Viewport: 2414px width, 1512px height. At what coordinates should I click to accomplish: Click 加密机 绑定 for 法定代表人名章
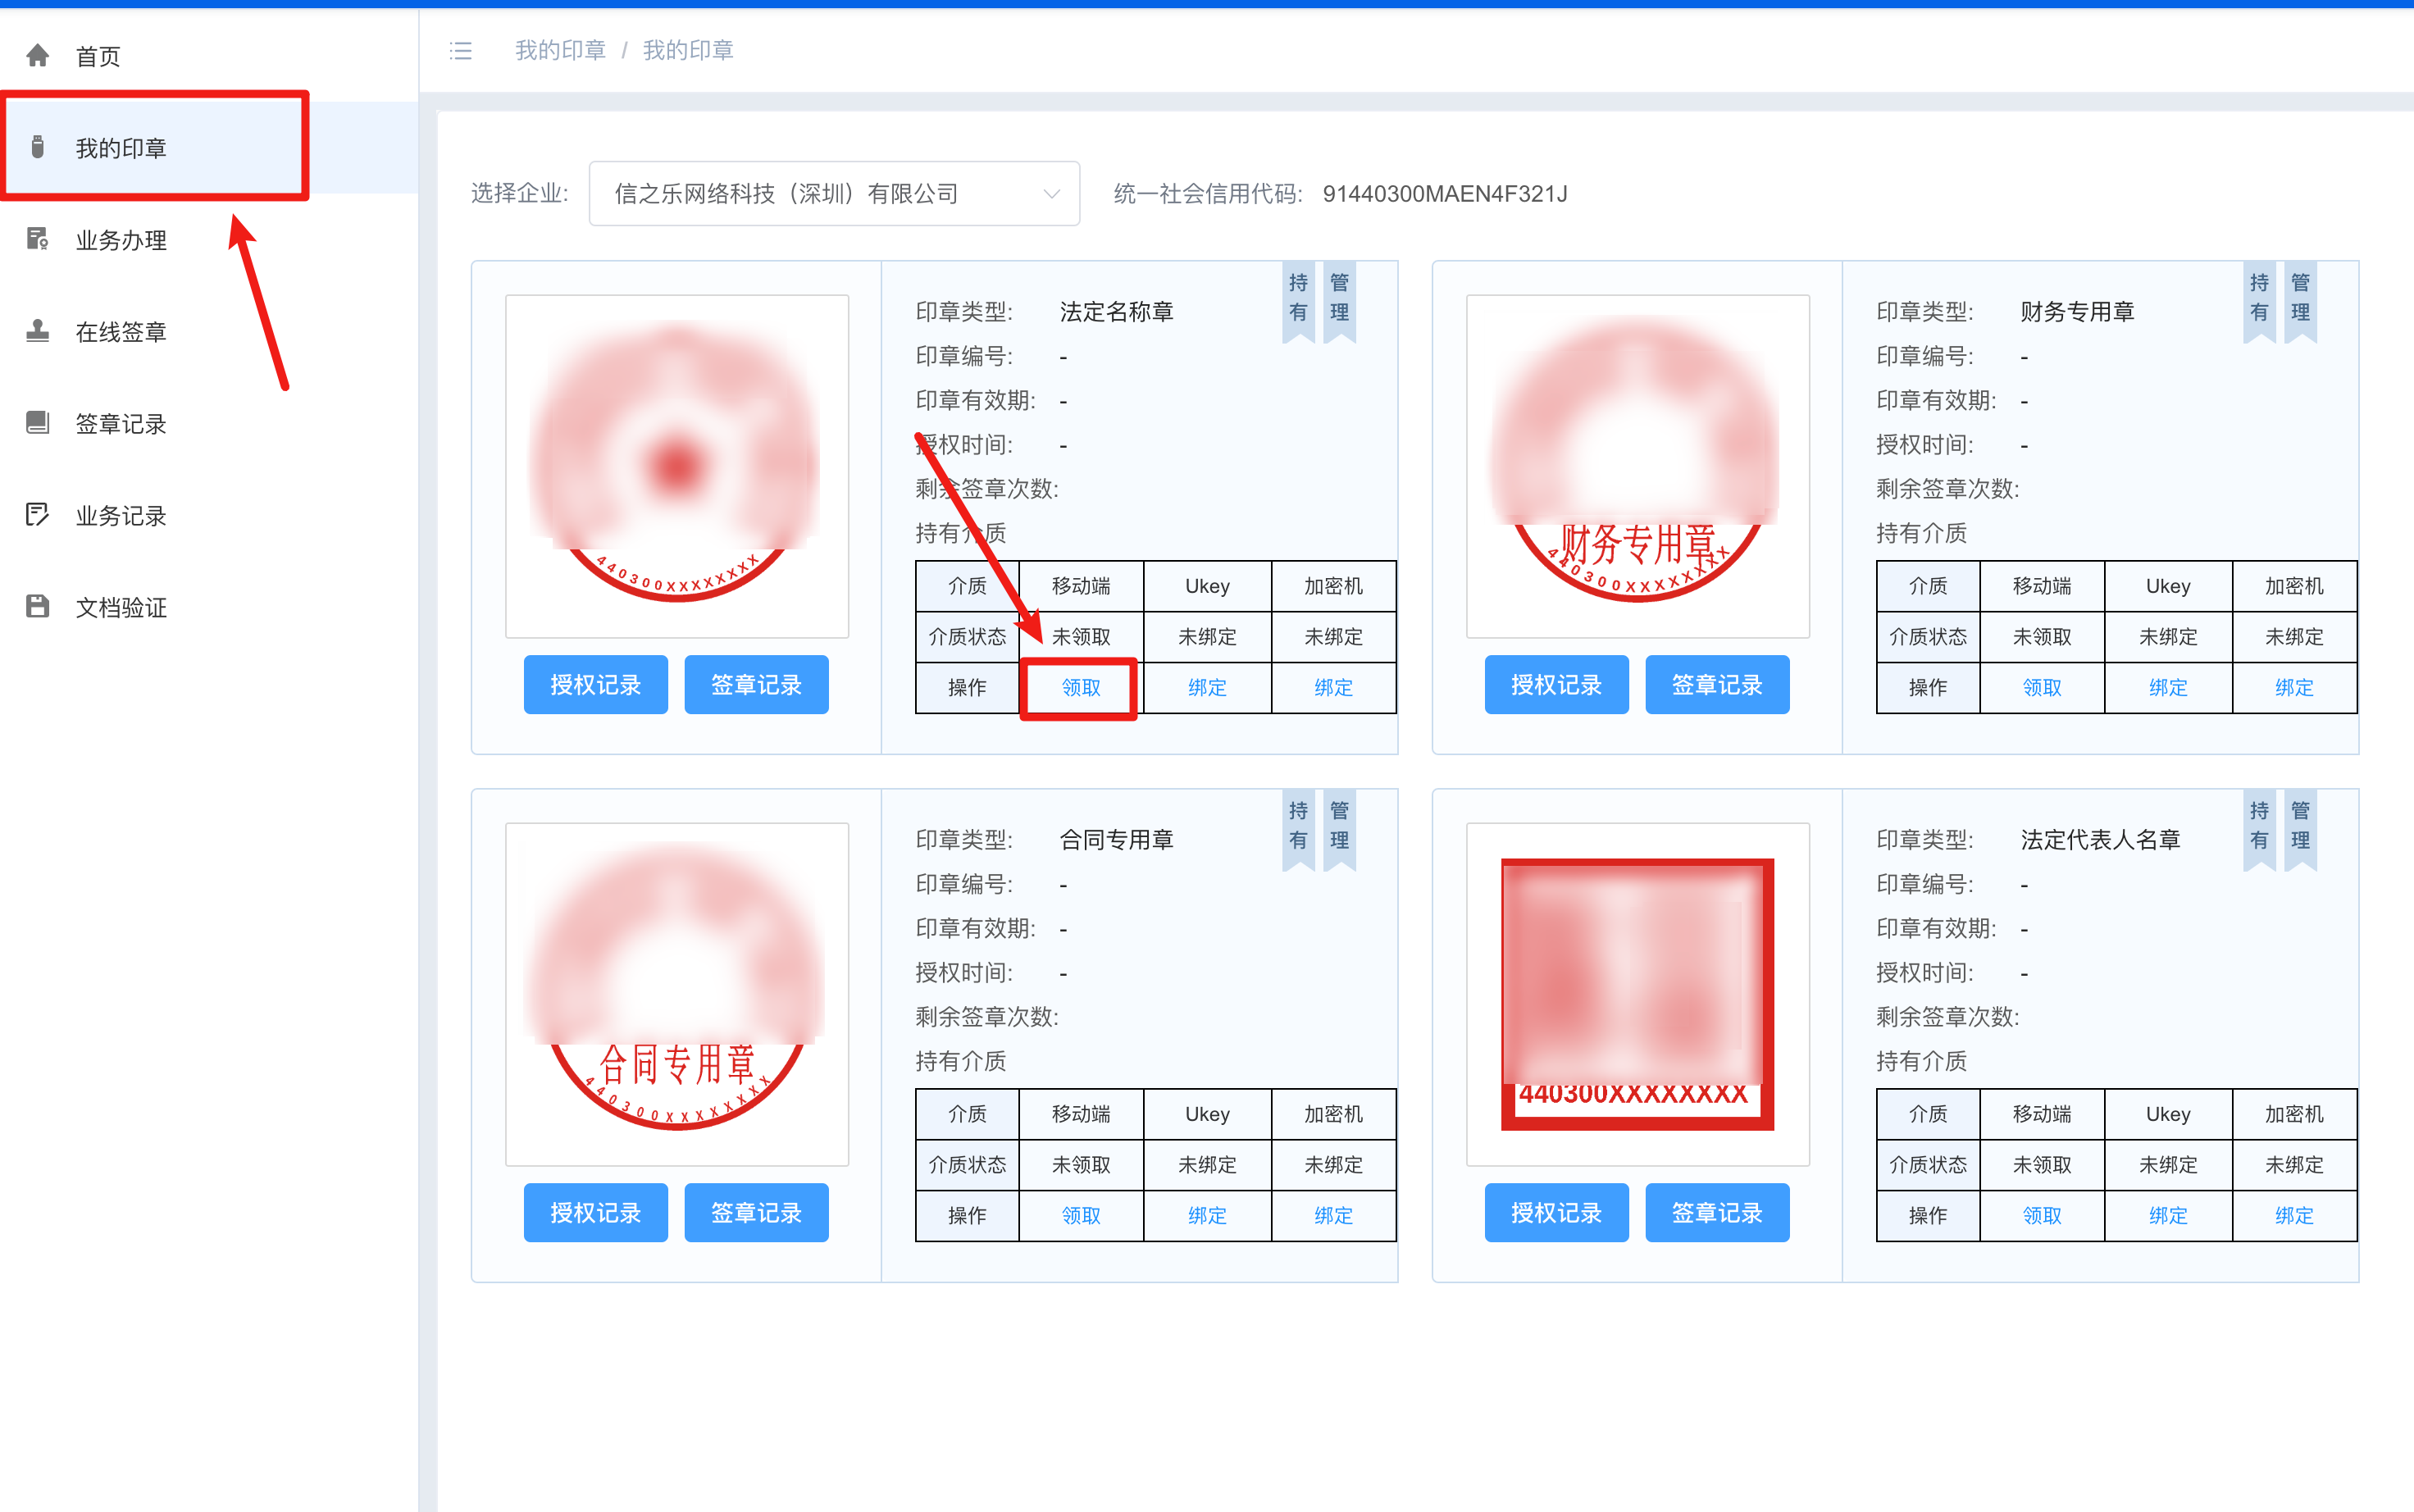[2294, 1216]
